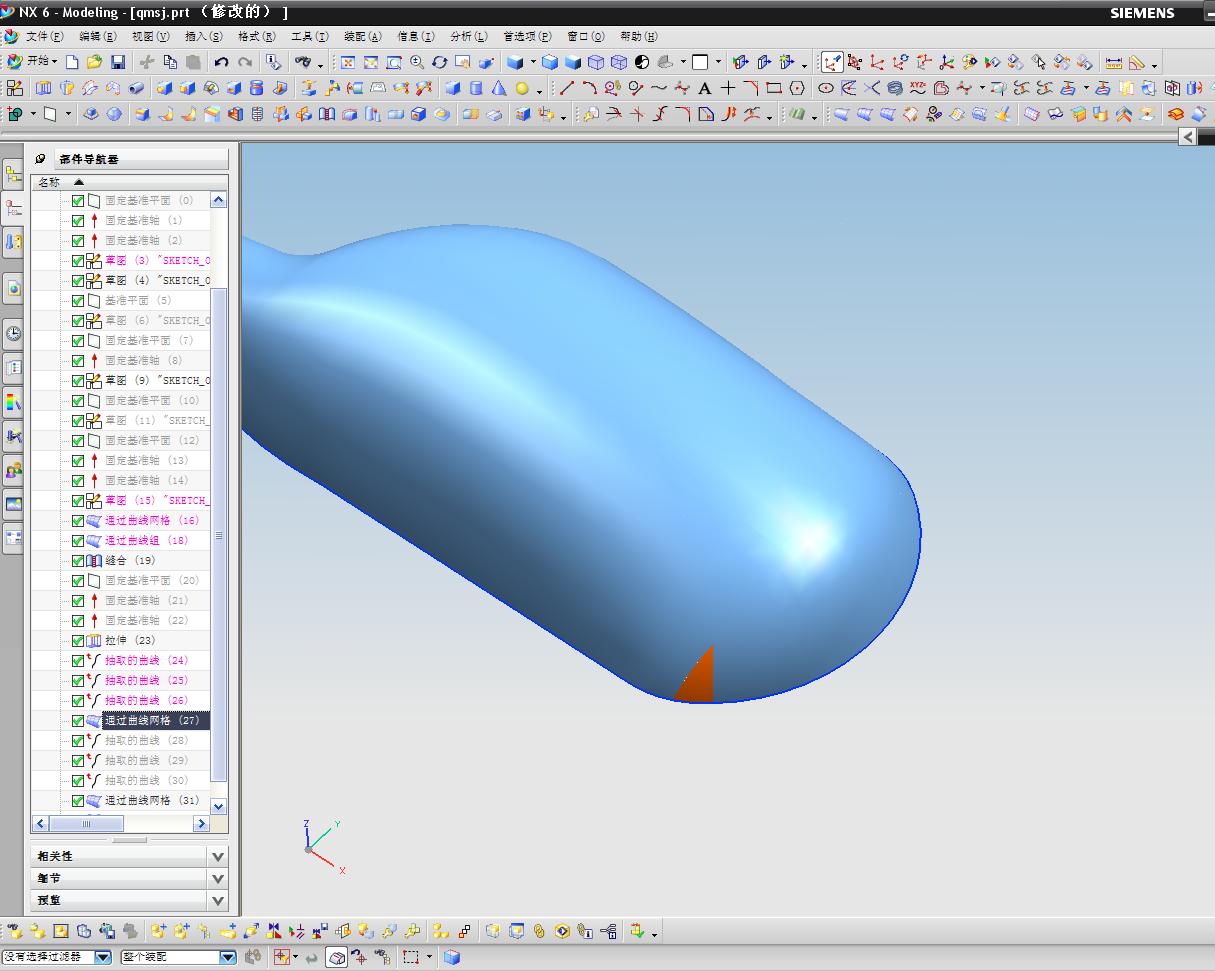Open the 没有选择过滤器 selection filter dropdown
Viewport: 1215px width, 971px height.
[102, 957]
